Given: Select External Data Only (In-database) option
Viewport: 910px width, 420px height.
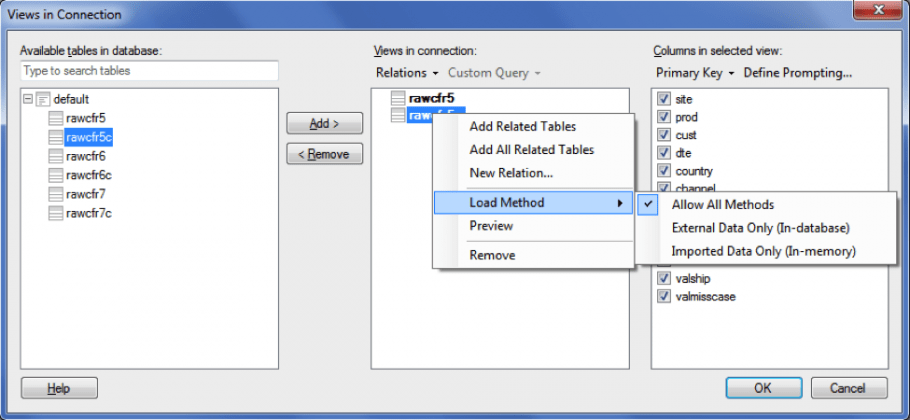Looking at the screenshot, I should pyautogui.click(x=760, y=228).
